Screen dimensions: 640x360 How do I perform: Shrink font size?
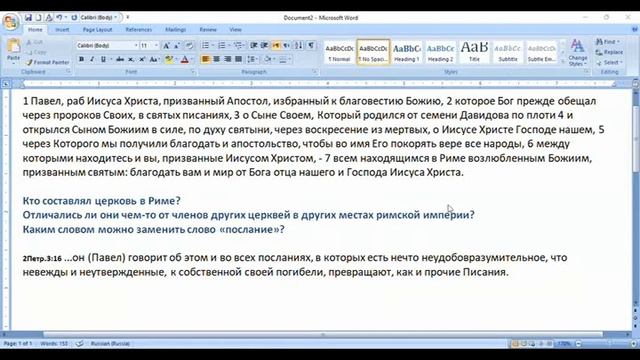click(177, 46)
